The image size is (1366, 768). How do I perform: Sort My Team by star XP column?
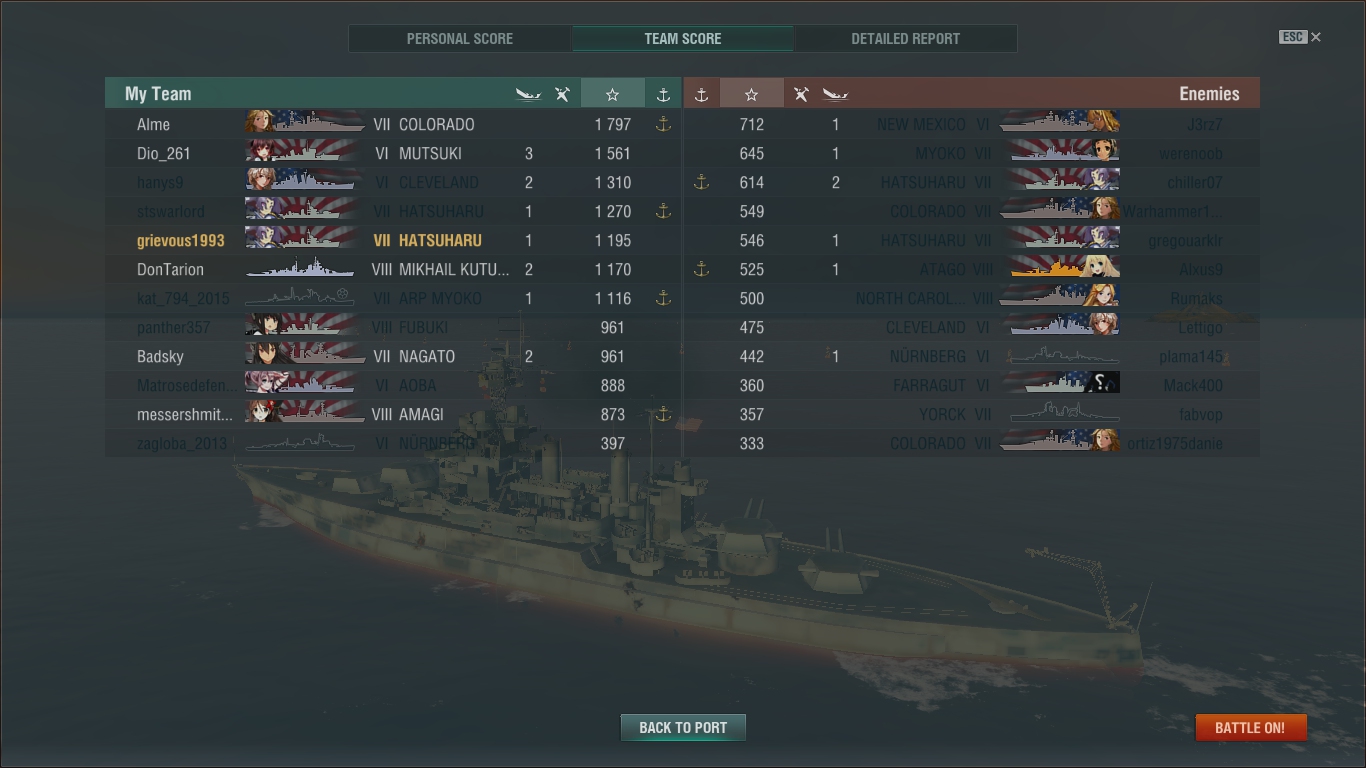[612, 94]
